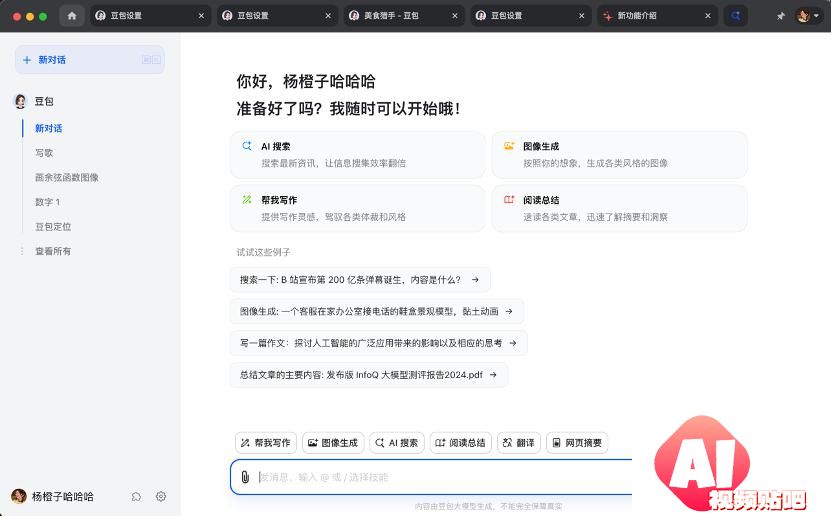
Task: Open the 写歌 conversation
Action: pos(44,153)
